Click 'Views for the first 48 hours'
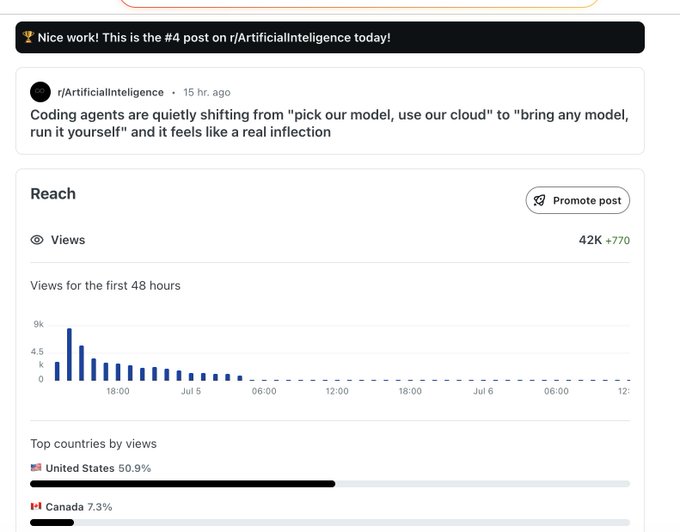The width and height of the screenshot is (680, 532). point(105,286)
